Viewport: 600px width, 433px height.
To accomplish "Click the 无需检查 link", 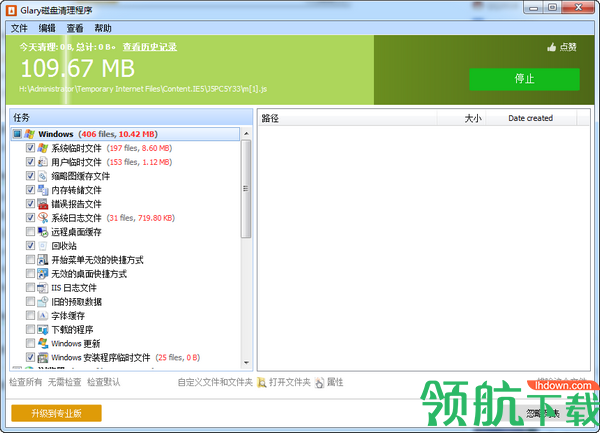I will 64,382.
